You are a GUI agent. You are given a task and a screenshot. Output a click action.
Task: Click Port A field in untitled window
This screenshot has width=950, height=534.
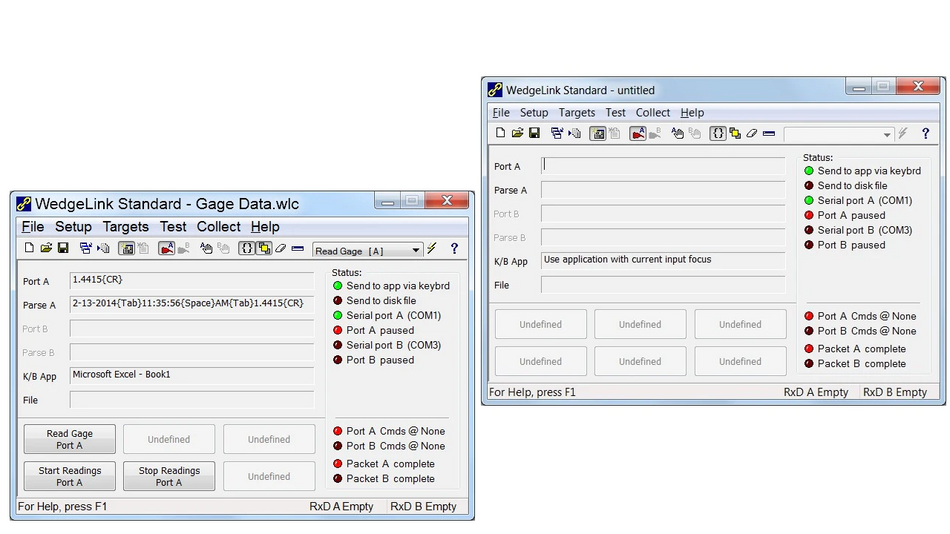point(663,166)
